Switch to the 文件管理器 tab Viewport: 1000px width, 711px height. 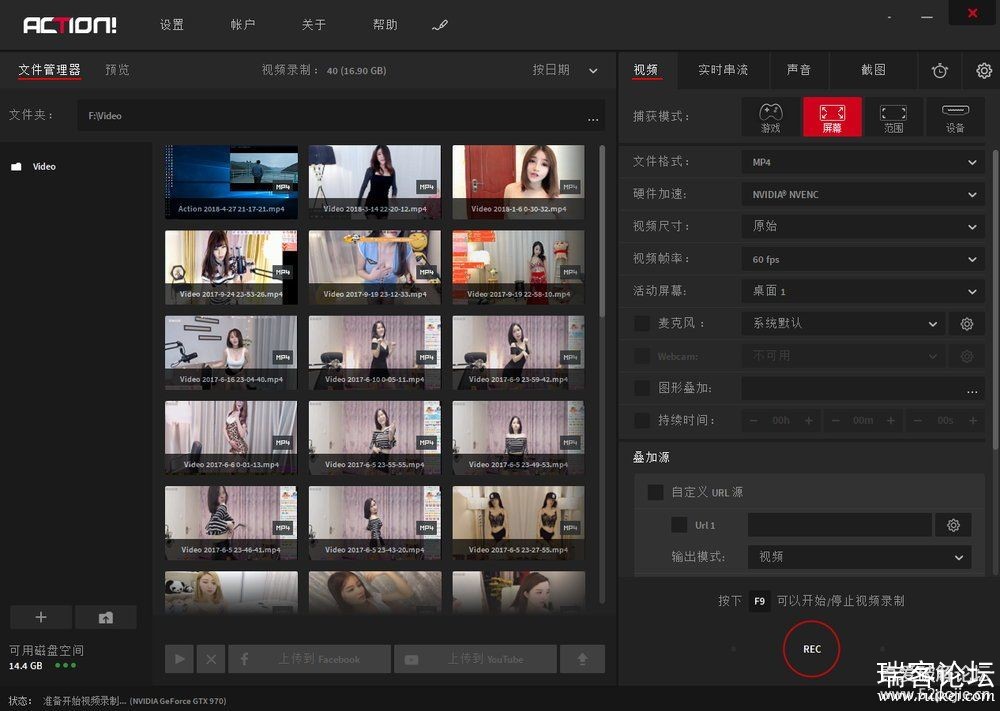tap(49, 70)
